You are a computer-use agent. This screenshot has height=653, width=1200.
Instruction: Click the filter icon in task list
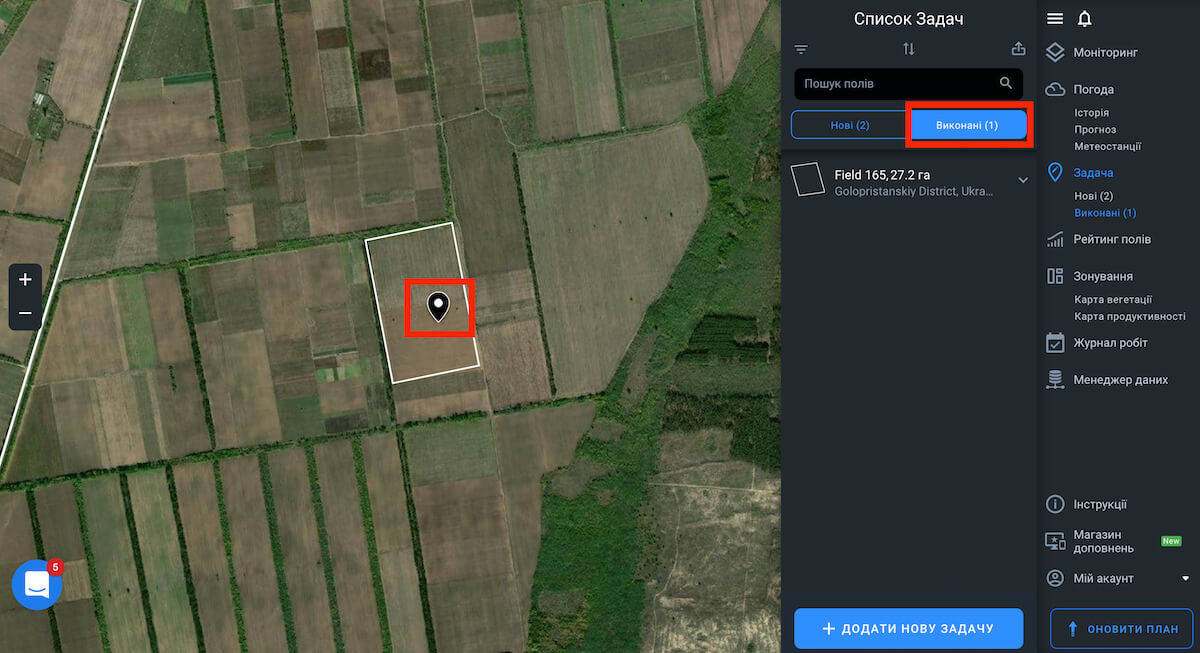pyautogui.click(x=801, y=49)
